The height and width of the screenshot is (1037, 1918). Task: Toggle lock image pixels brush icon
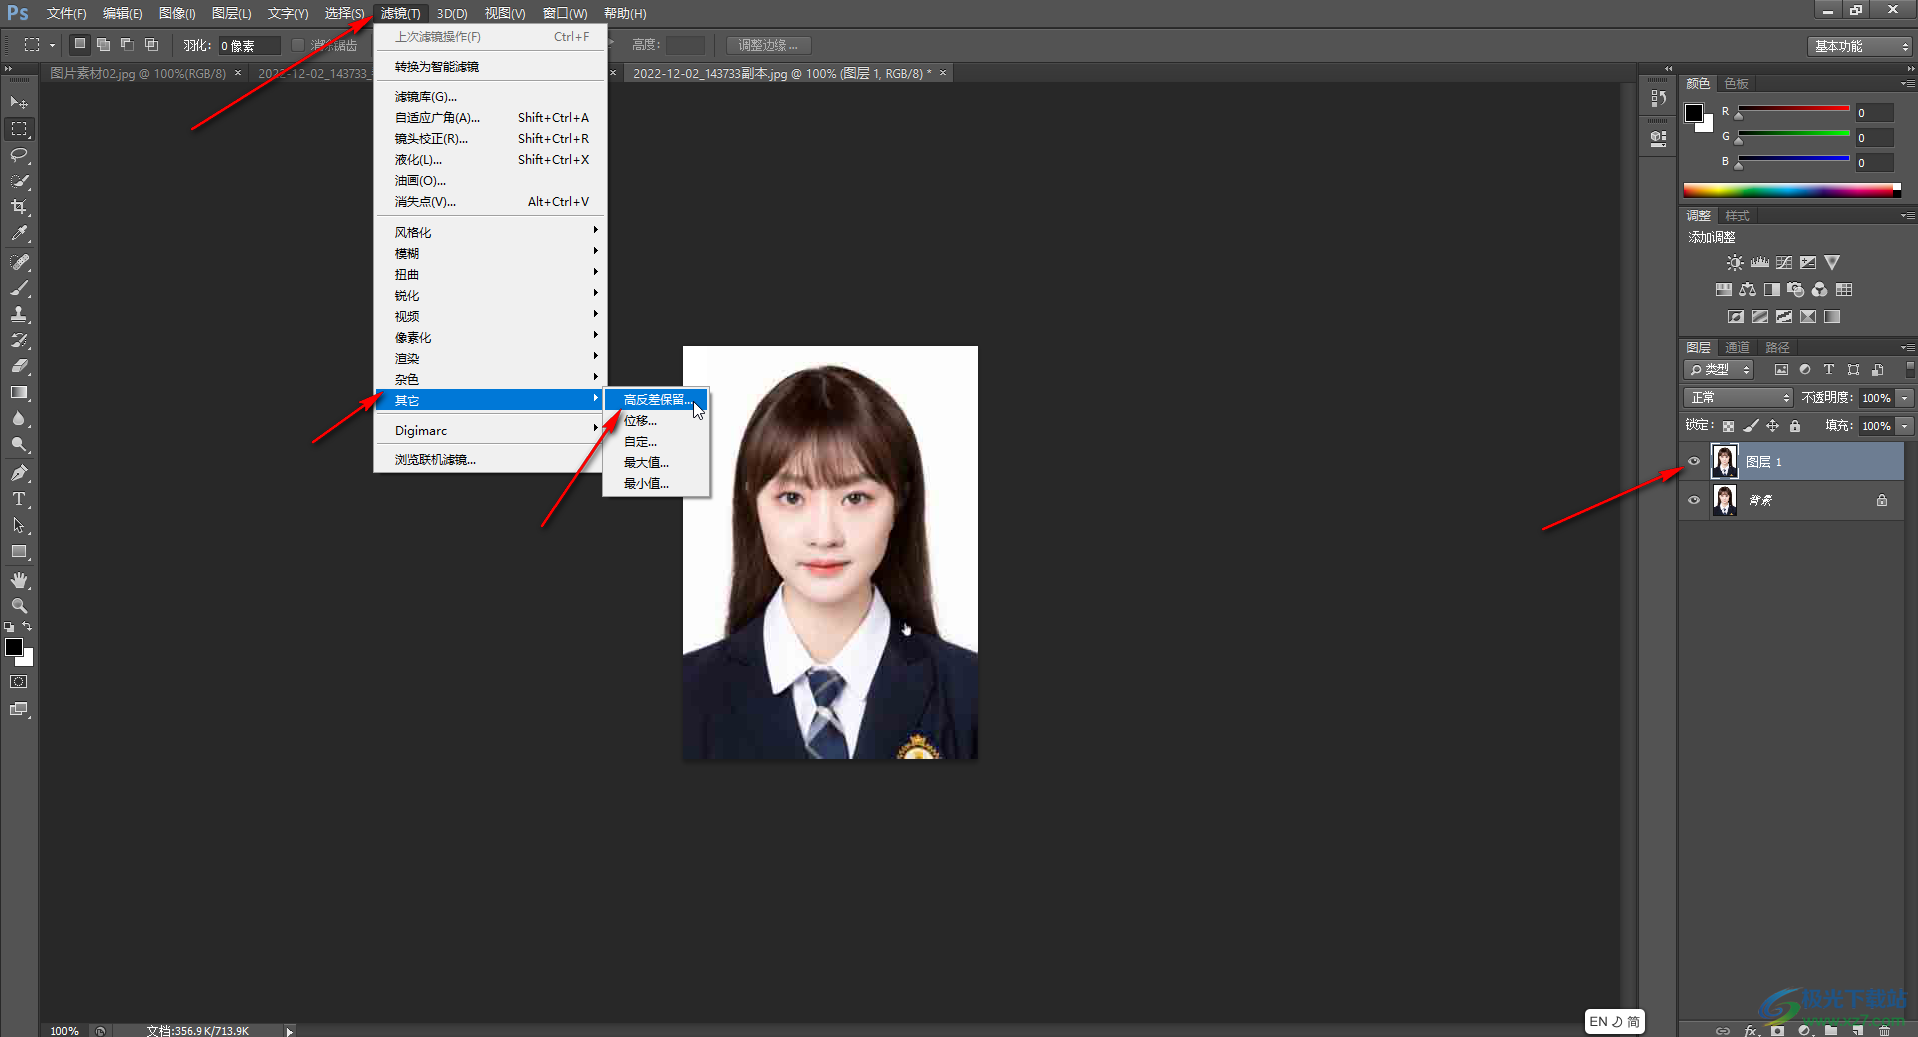(1750, 426)
